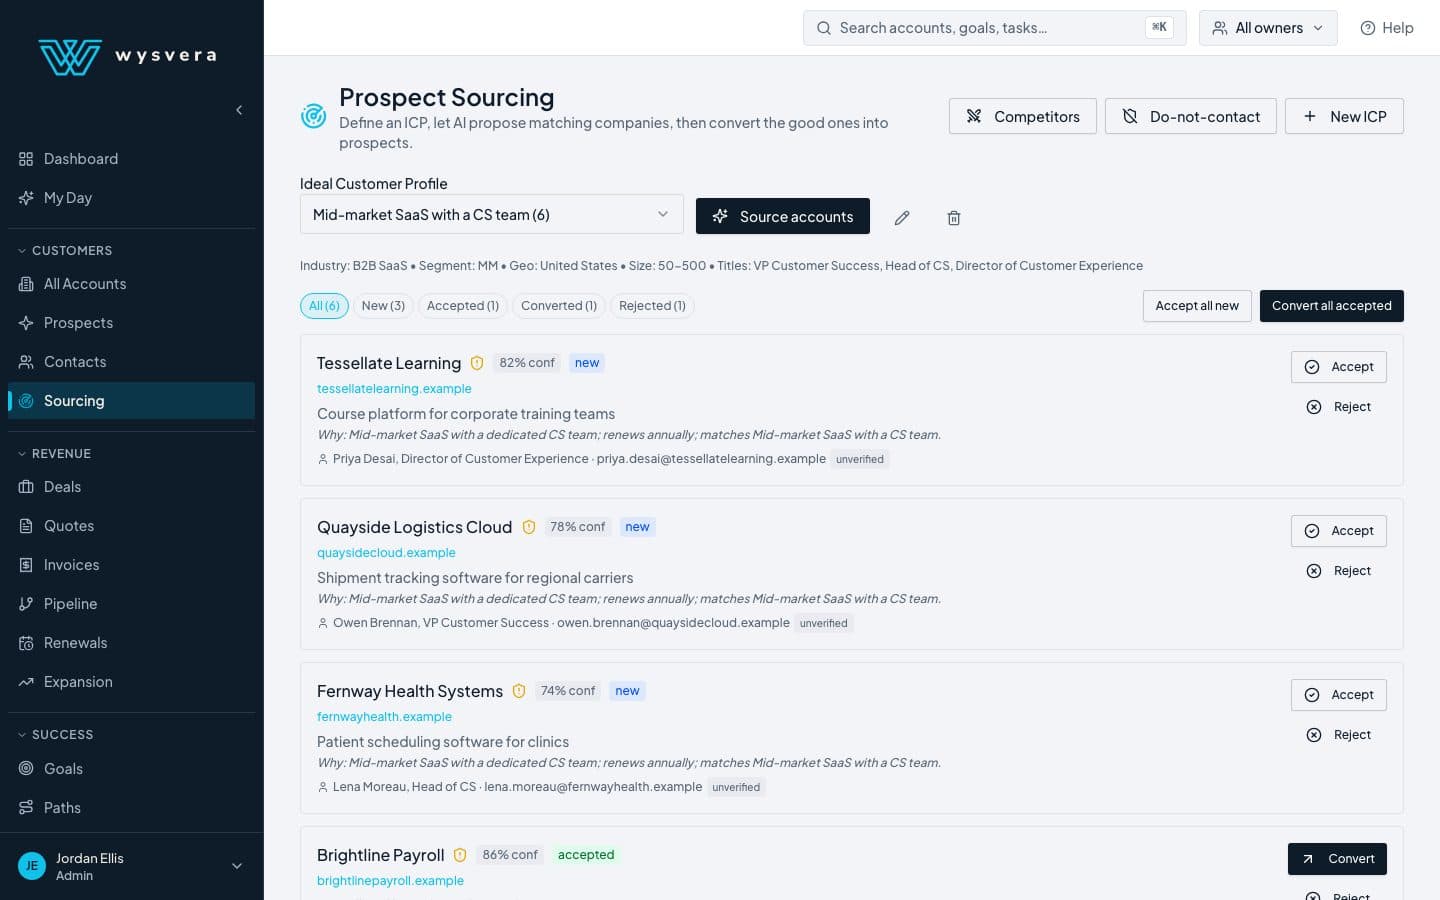Click the pencil edit ICP icon
The image size is (1440, 900).
(902, 217)
